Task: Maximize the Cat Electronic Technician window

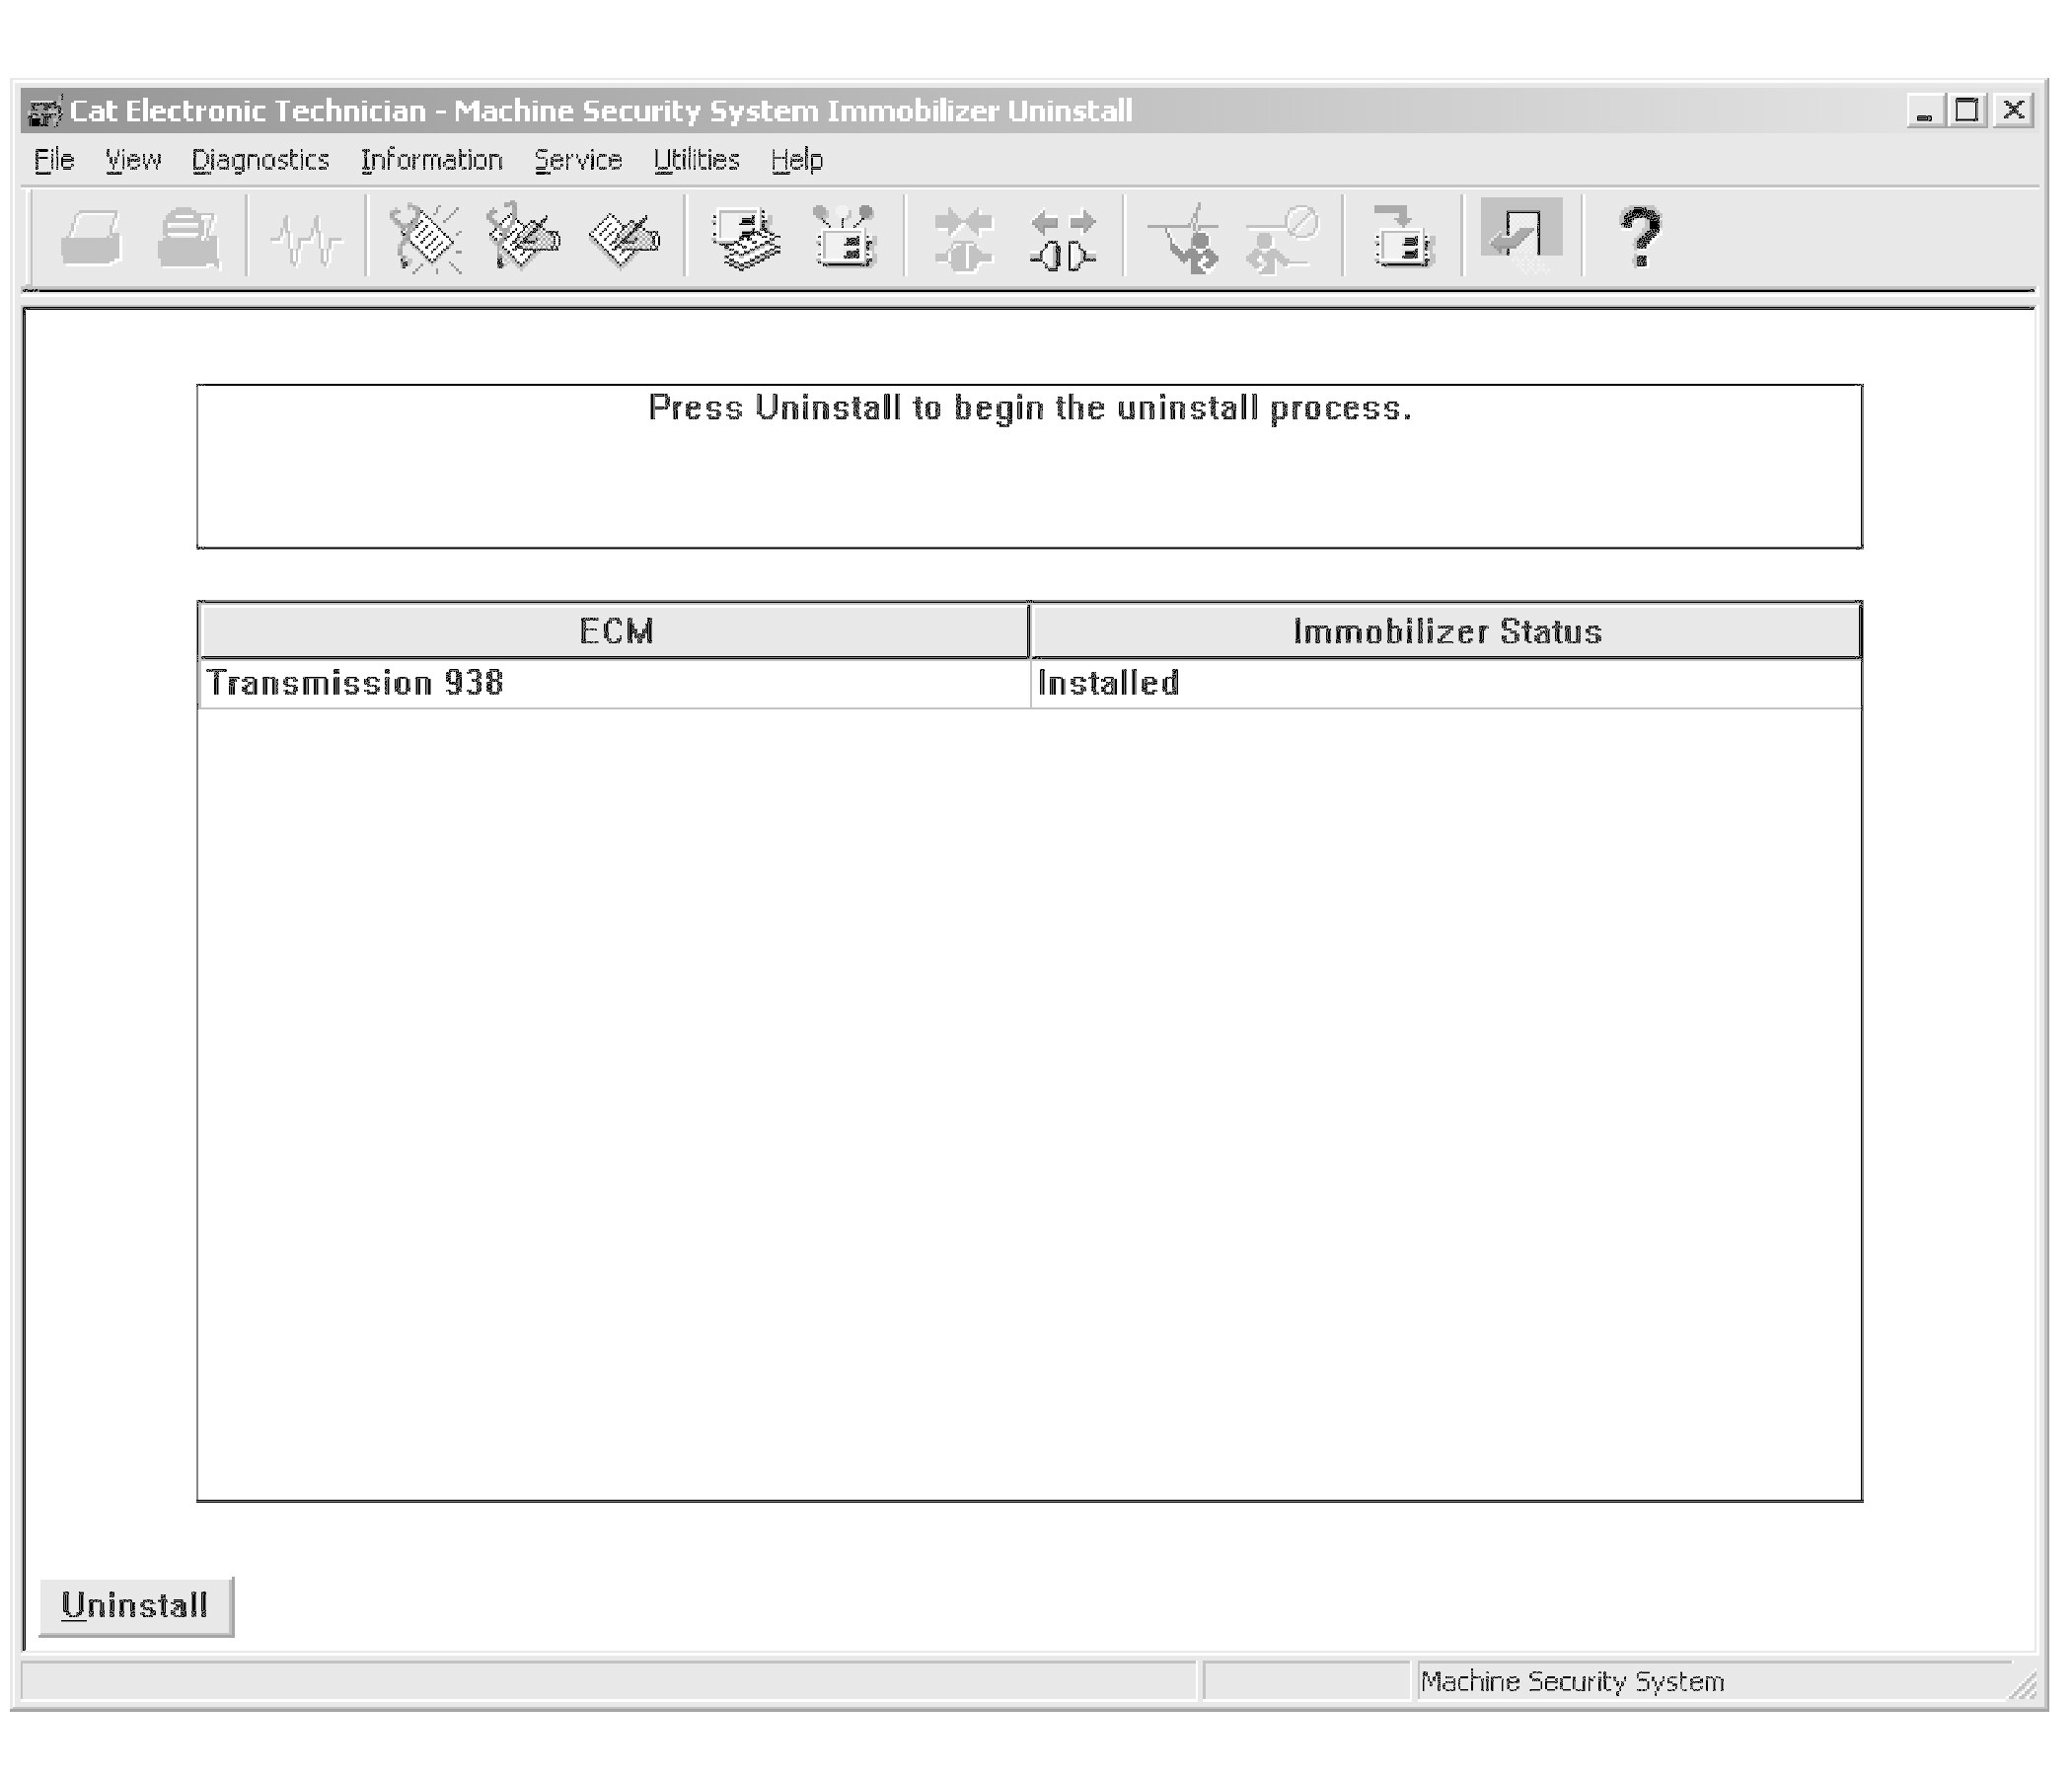Action: [x=1966, y=110]
